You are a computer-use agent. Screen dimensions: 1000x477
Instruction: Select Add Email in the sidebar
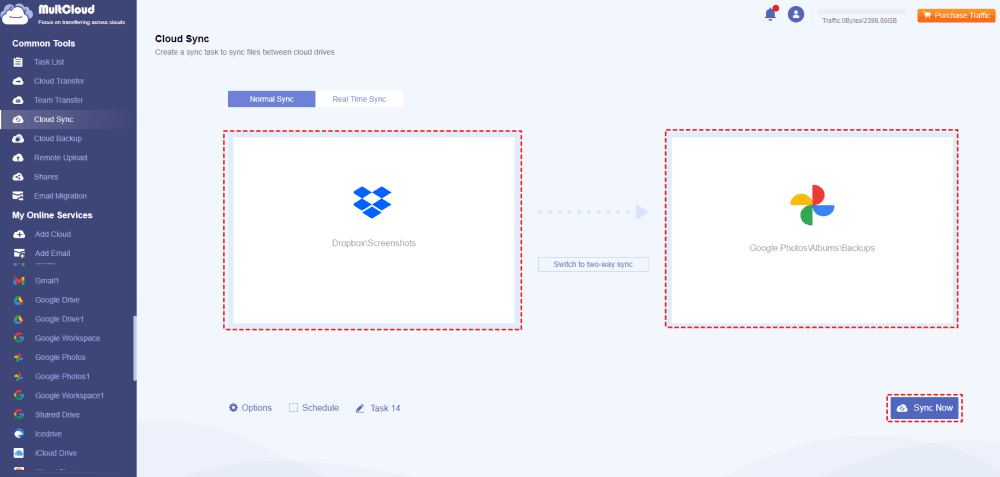click(52, 253)
